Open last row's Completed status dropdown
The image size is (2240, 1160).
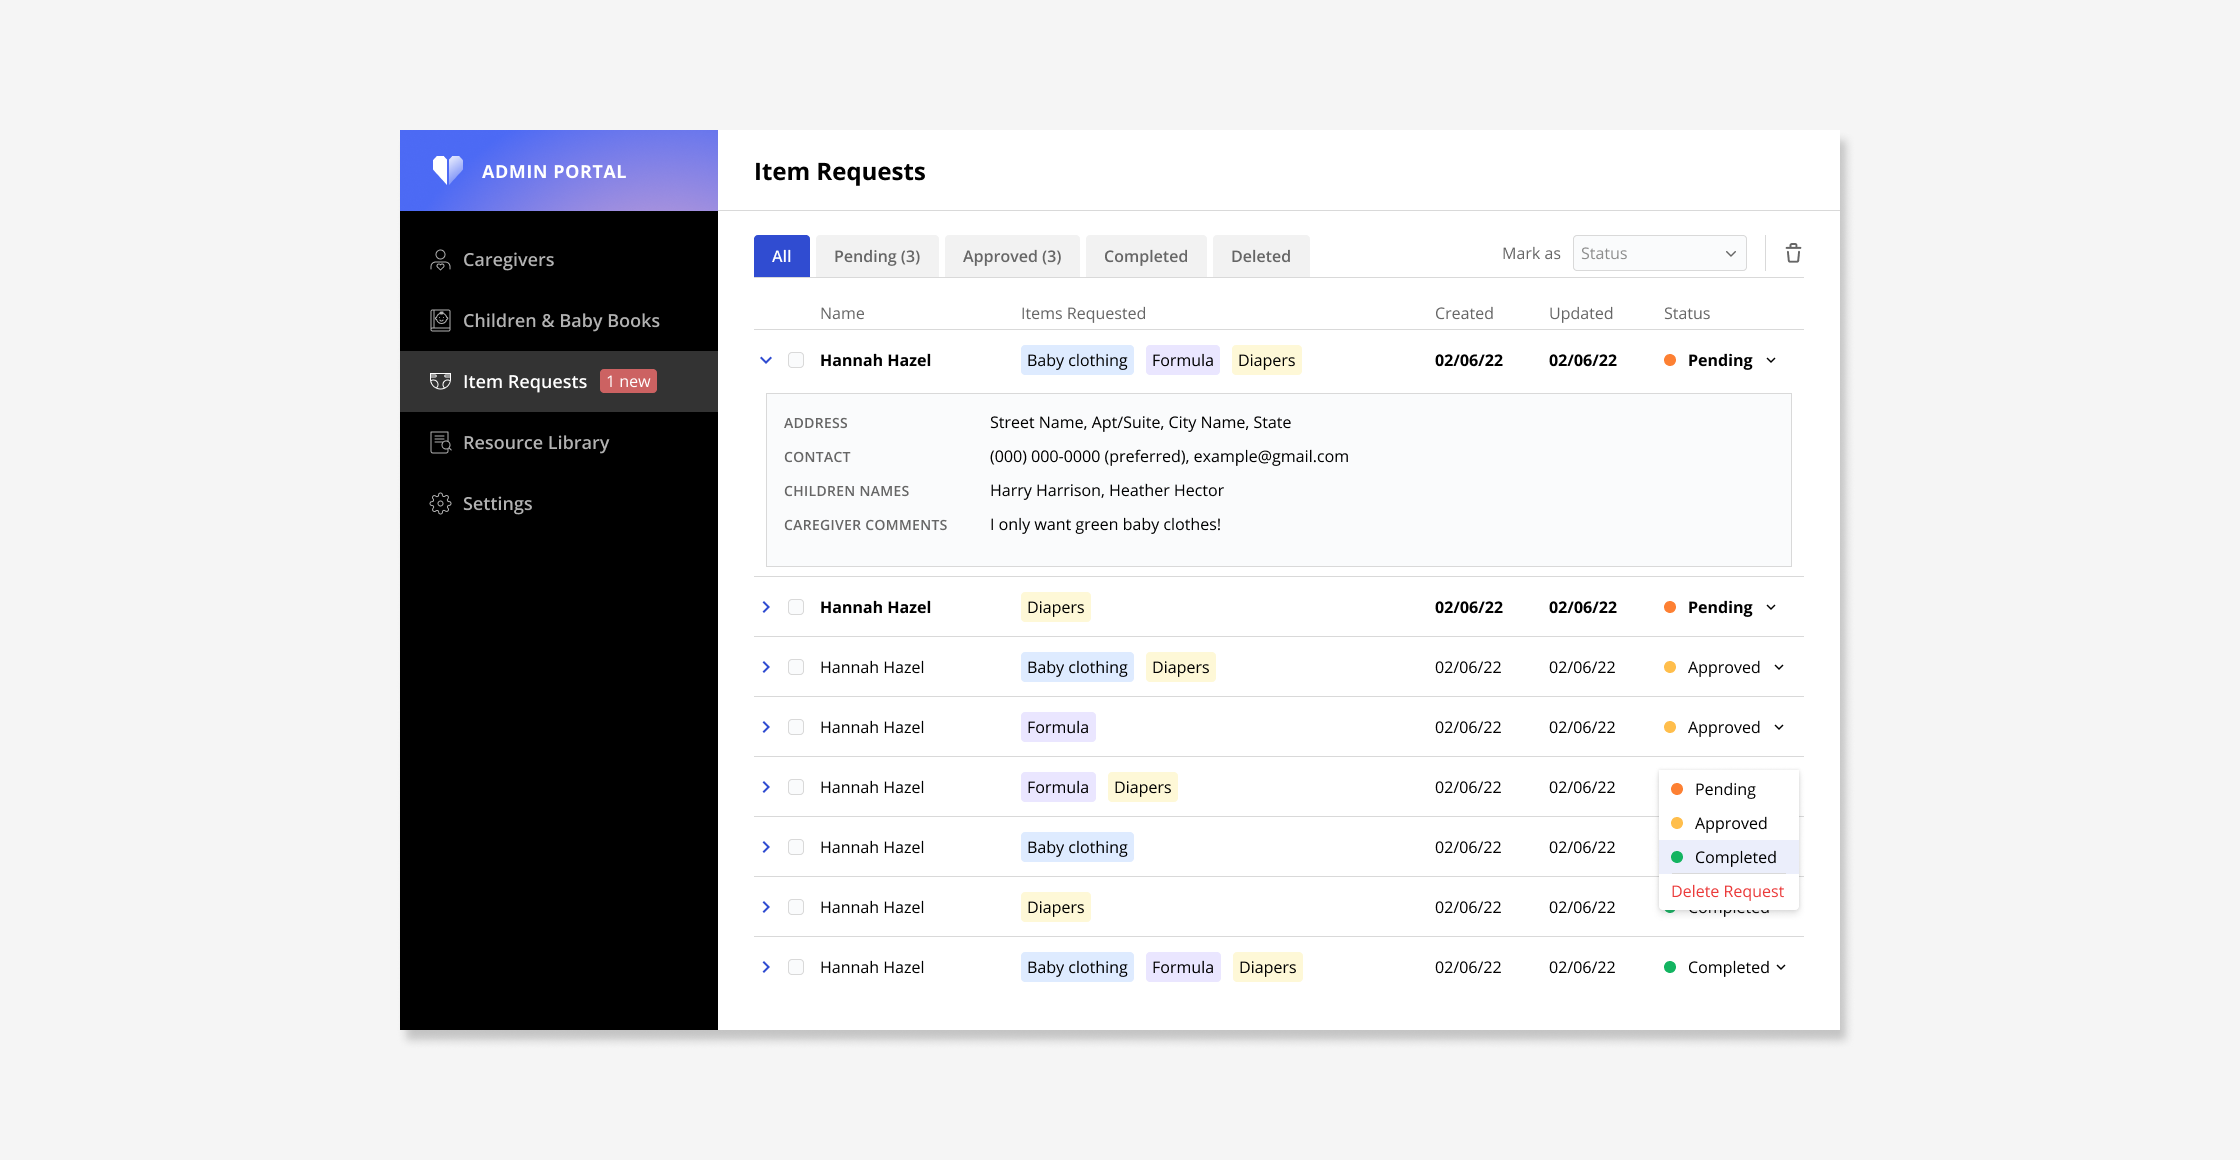click(1780, 967)
